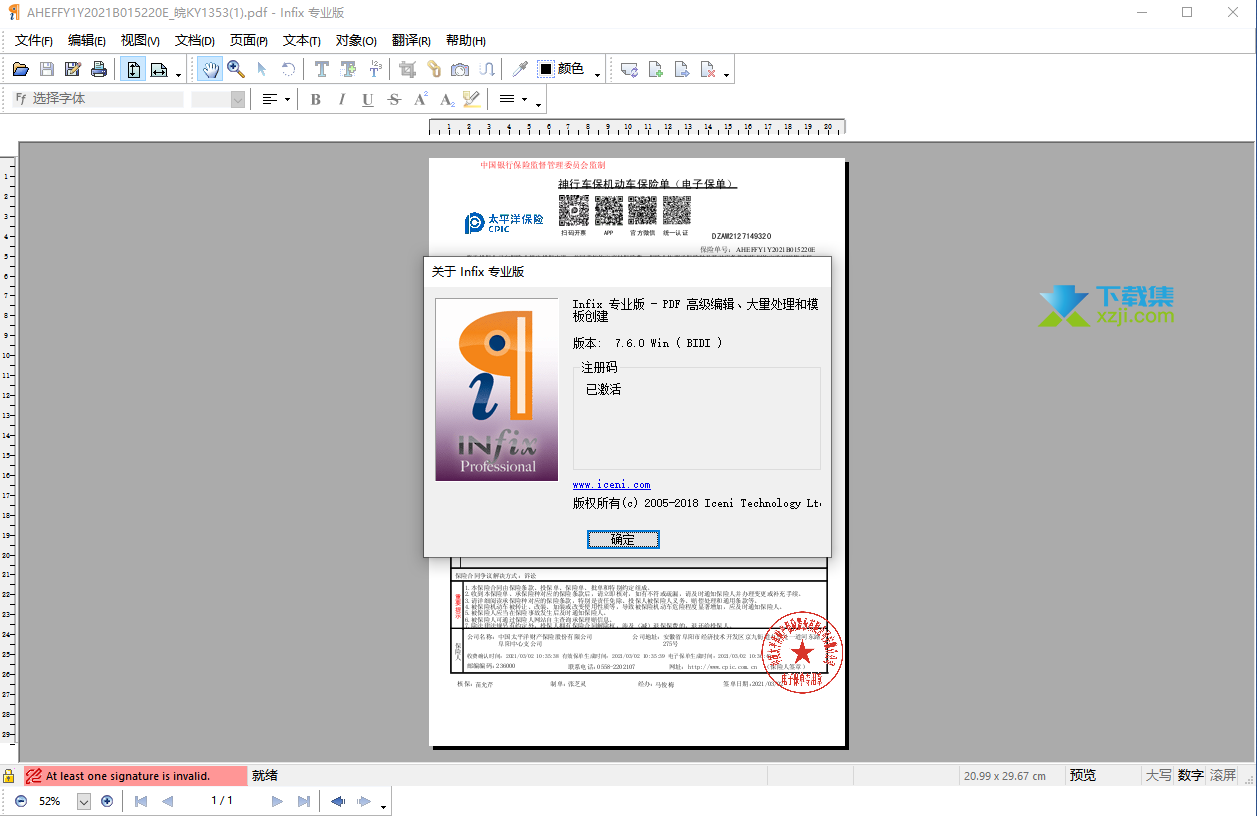Zoom out with the minus icon
This screenshot has width=1257, height=816.
coord(20,801)
